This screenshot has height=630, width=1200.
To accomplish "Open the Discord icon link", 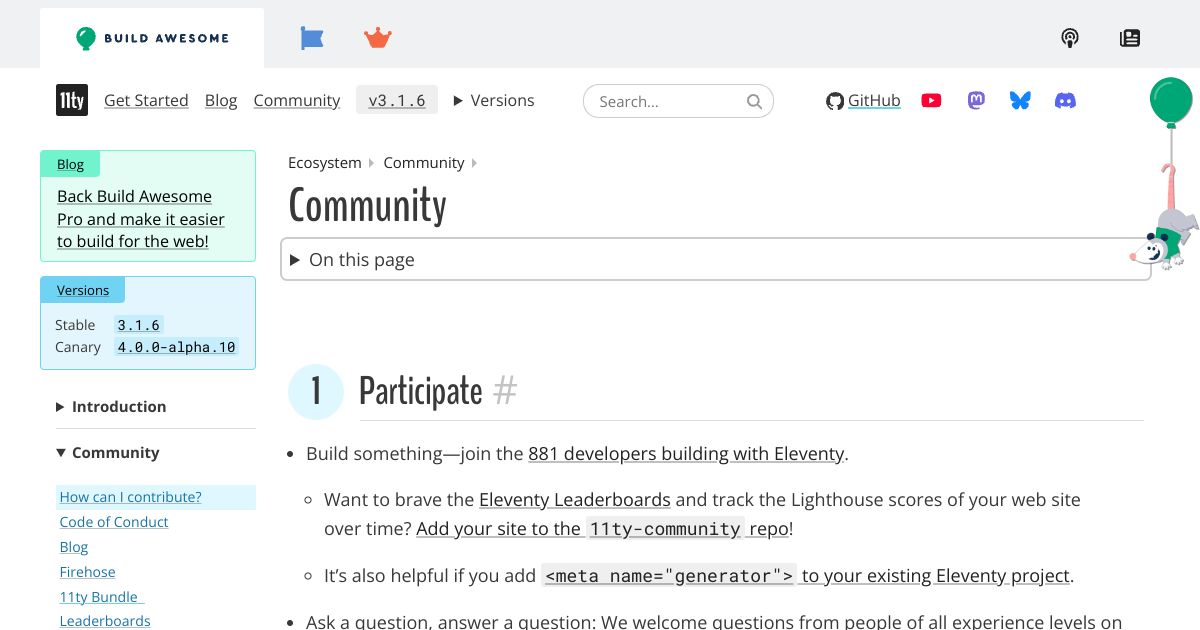I will pyautogui.click(x=1065, y=100).
